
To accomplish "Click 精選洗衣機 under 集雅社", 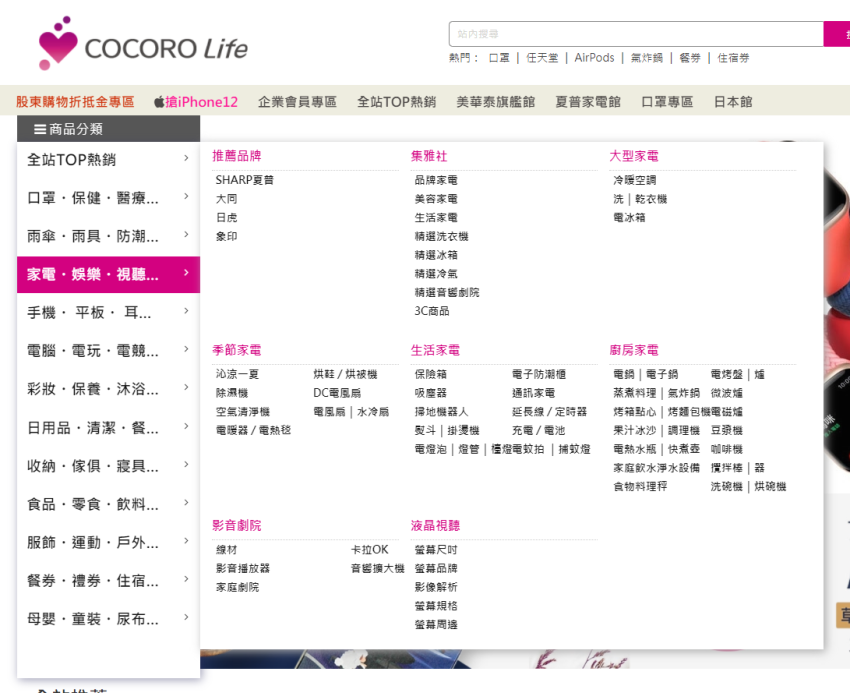I will [441, 236].
